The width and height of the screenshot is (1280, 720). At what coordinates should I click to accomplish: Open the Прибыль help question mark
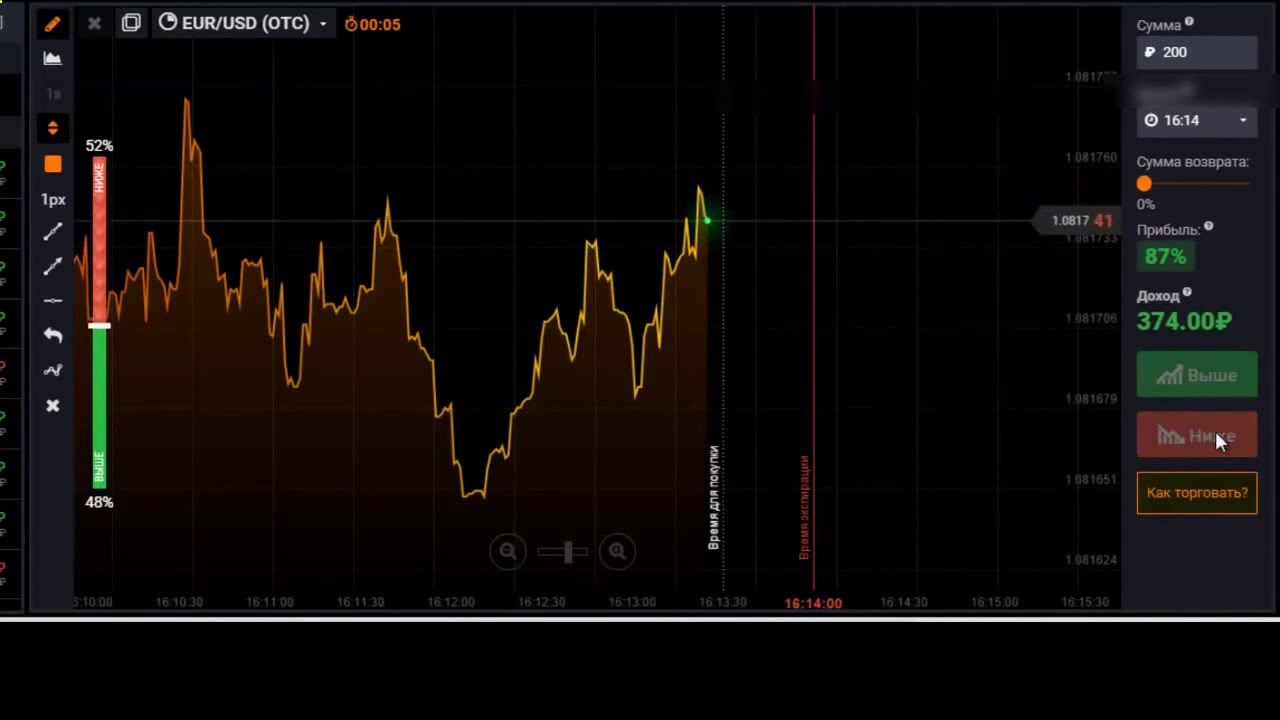1208,227
